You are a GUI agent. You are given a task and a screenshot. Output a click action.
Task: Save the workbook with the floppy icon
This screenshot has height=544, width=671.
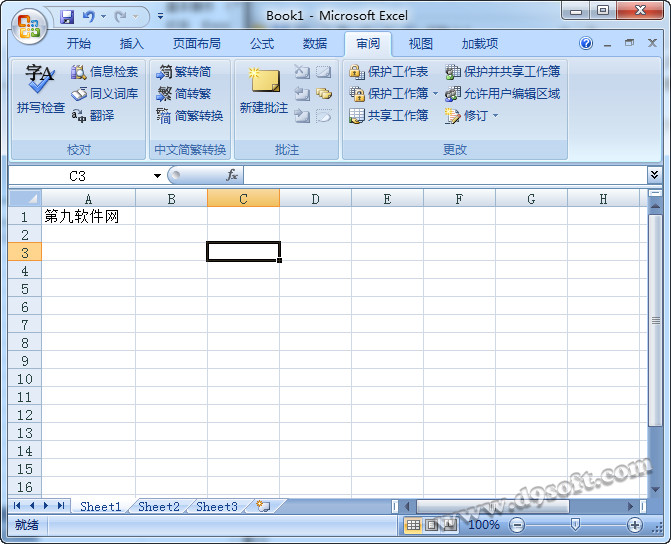point(67,17)
